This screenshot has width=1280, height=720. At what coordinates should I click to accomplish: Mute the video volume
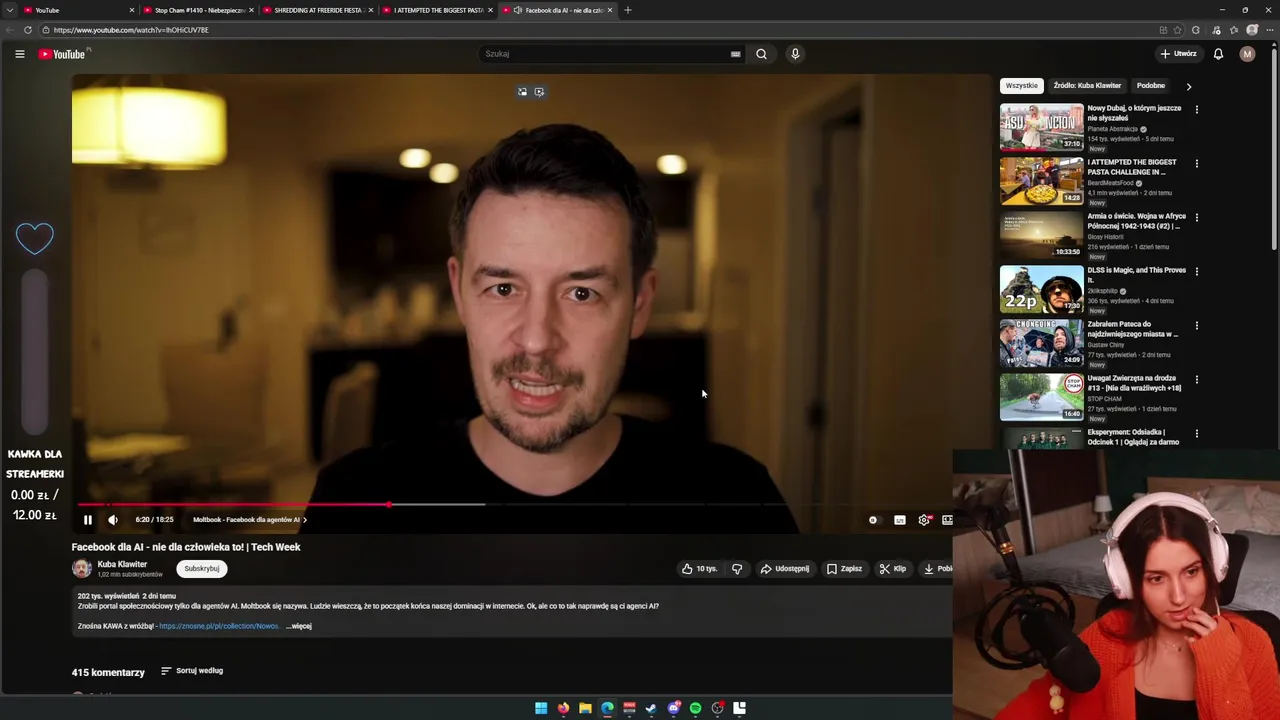coord(113,520)
